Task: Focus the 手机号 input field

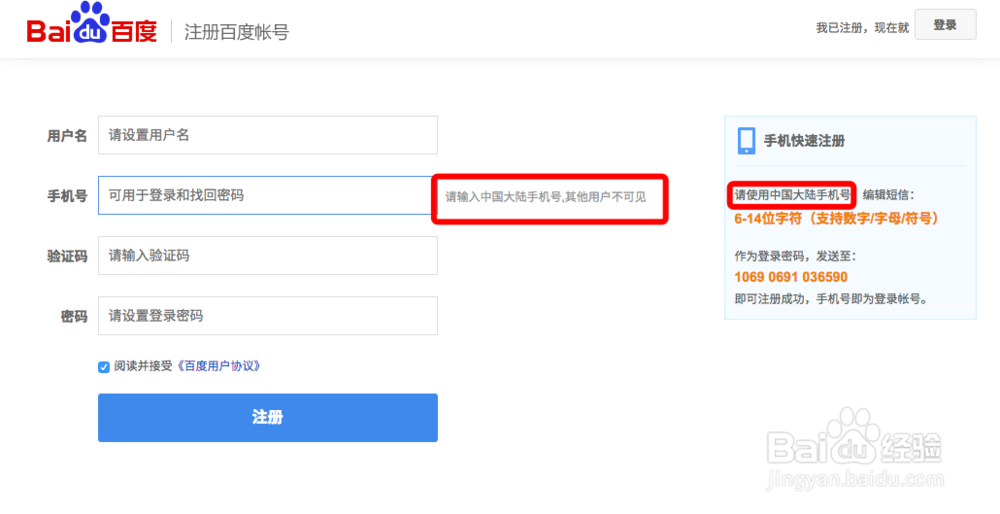Action: tap(266, 195)
